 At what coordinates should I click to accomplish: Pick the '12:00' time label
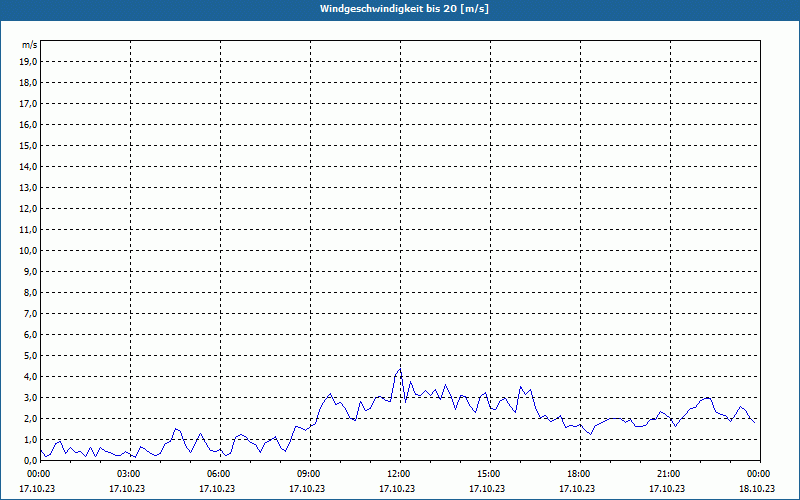point(398,474)
